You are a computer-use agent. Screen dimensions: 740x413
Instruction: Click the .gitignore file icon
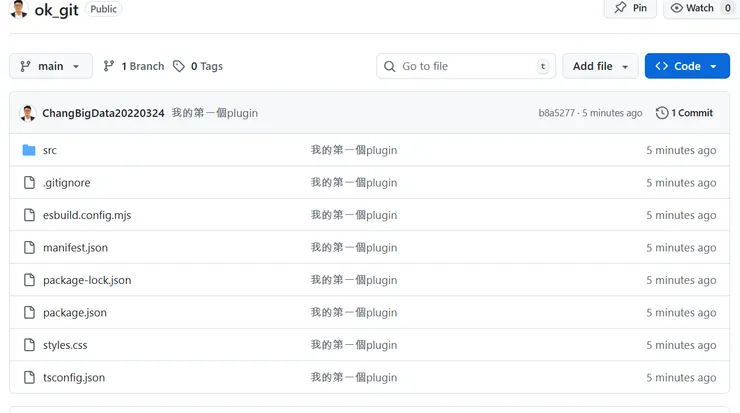(x=29, y=183)
